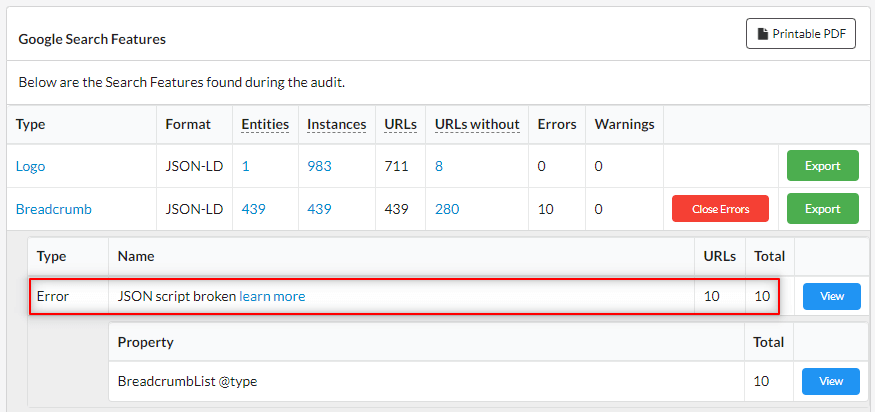This screenshot has height=412, width=875.
Task: Click the Google Search Features heading
Action: pyautogui.click(x=92, y=39)
